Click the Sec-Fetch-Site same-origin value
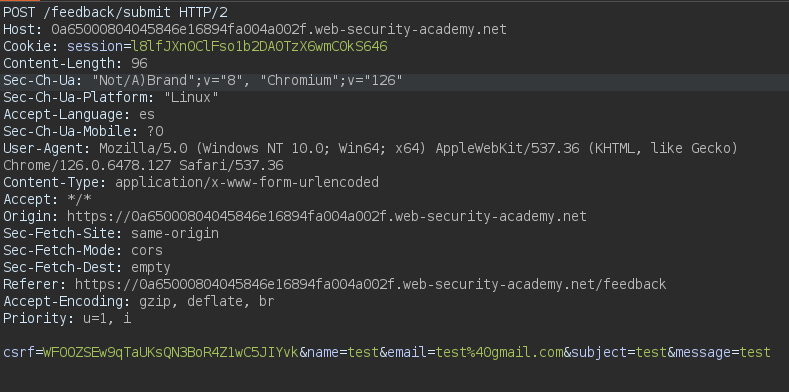 (x=175, y=233)
